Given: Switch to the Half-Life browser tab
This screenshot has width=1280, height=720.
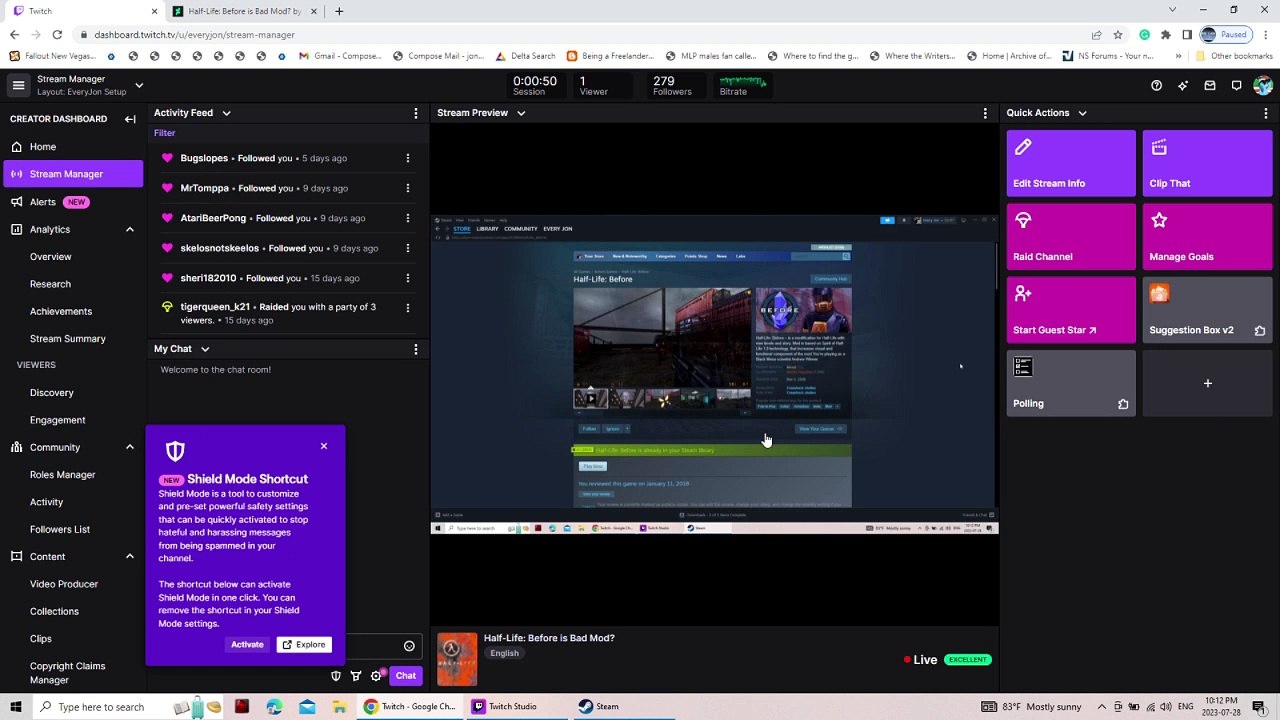Looking at the screenshot, I should 245,11.
